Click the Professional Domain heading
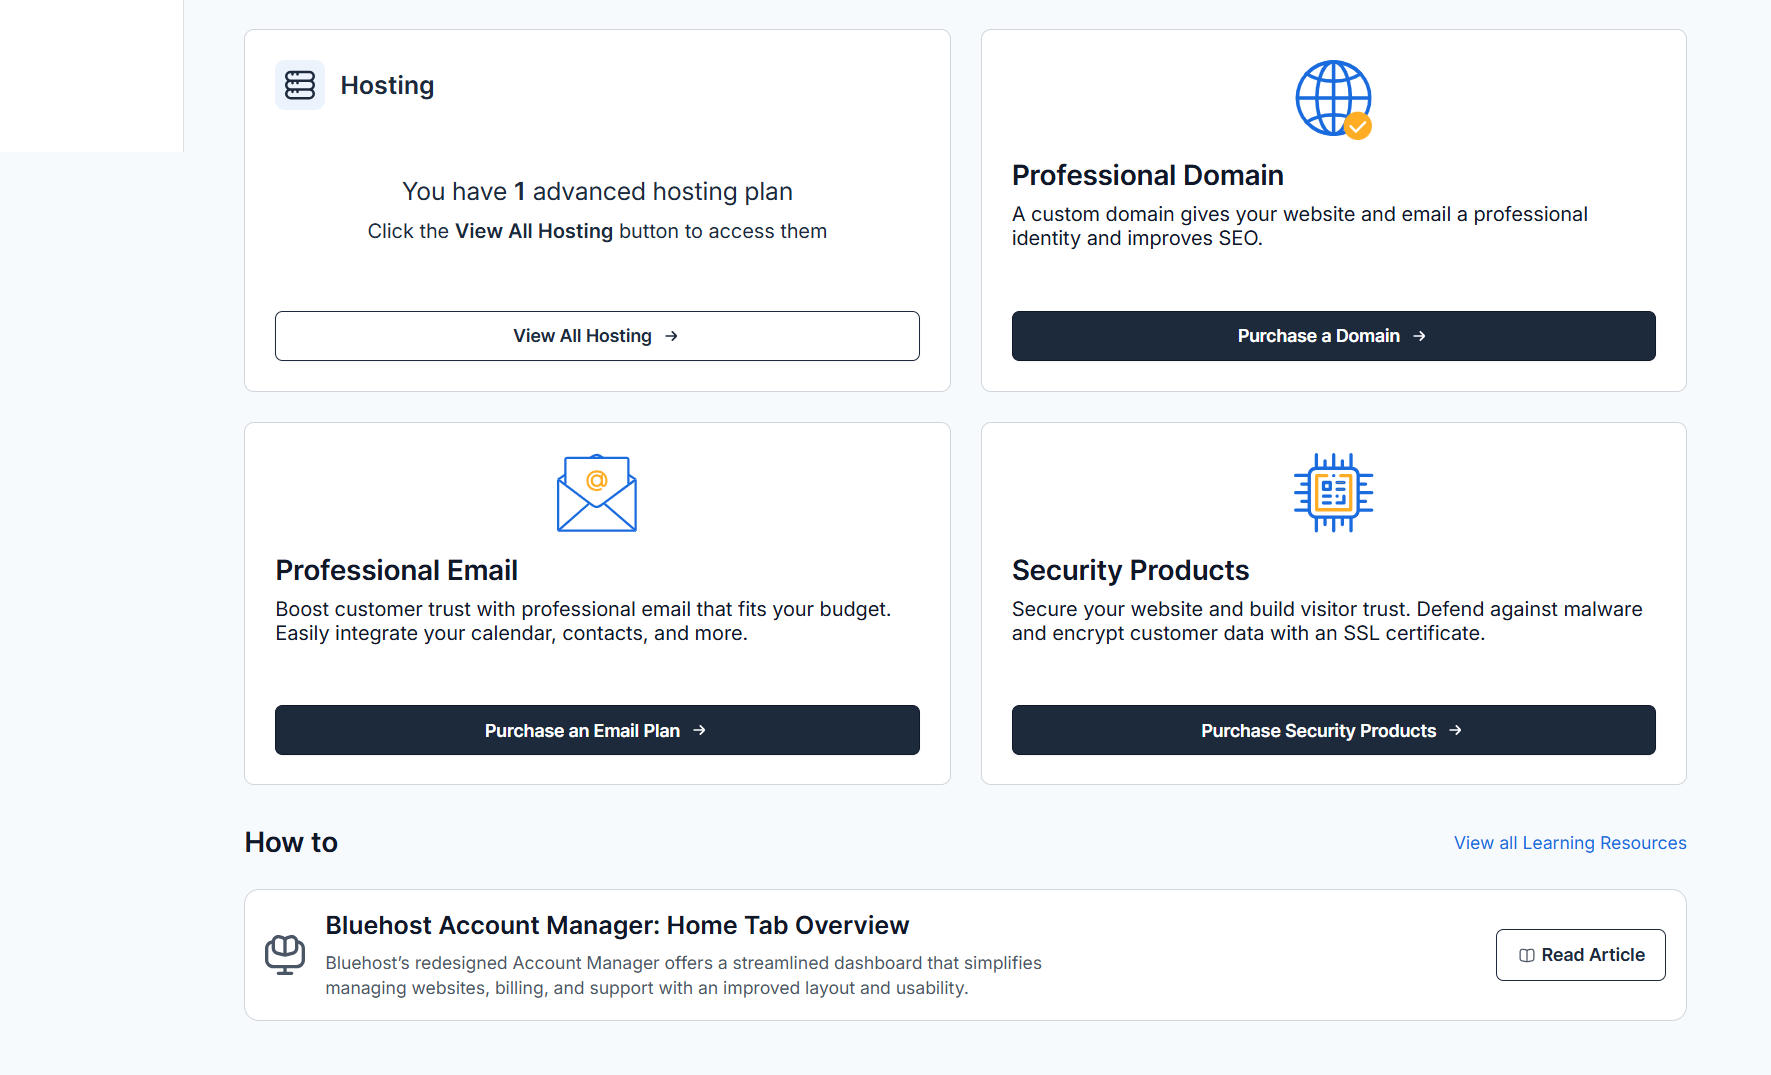 click(x=1147, y=175)
